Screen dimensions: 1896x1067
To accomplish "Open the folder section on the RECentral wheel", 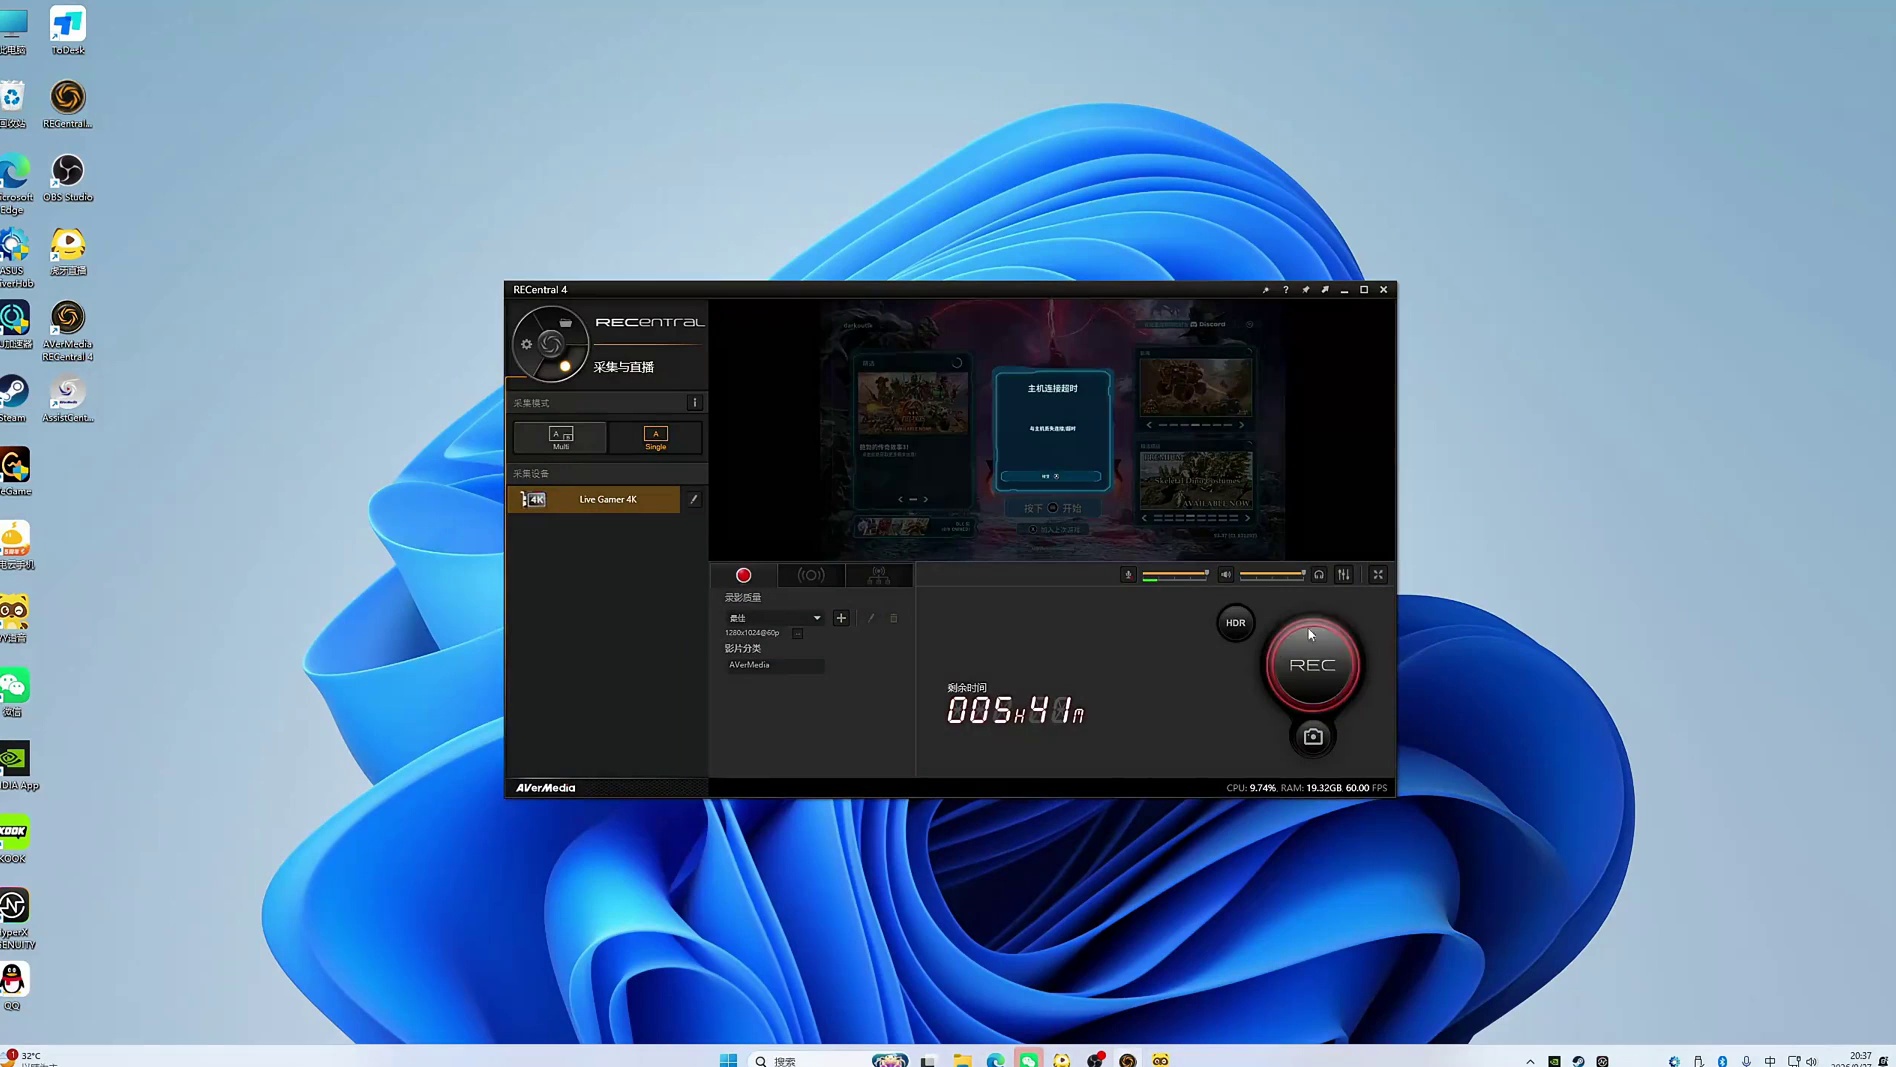I will click(x=565, y=323).
